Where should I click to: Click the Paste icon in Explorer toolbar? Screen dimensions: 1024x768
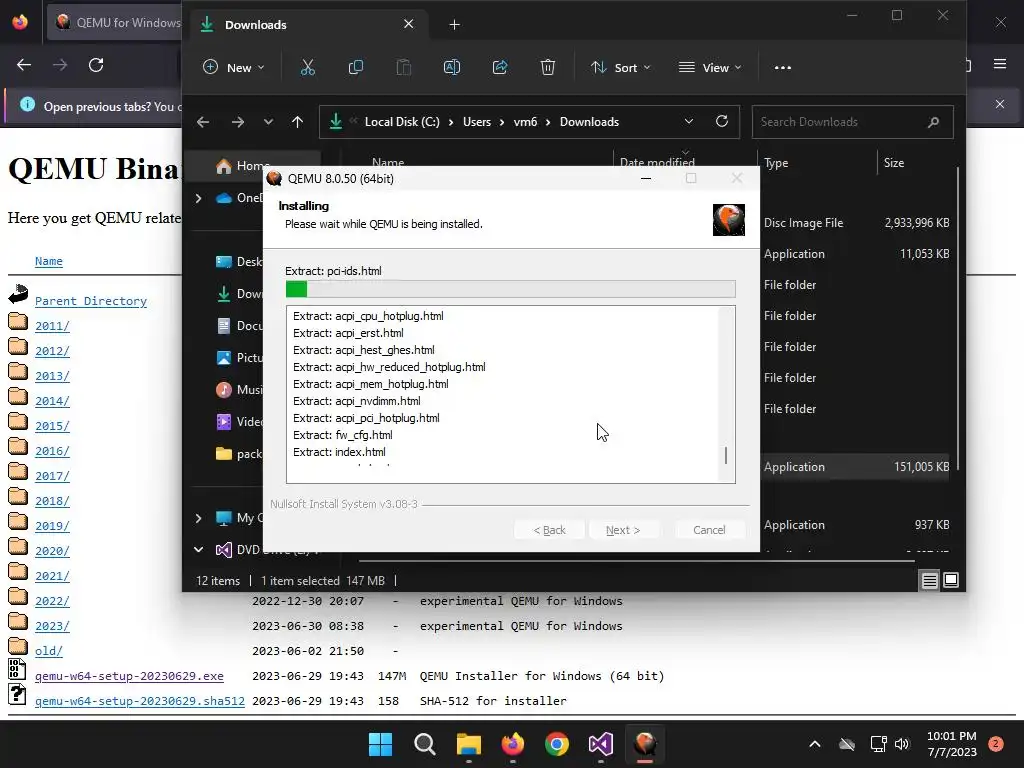(x=404, y=67)
